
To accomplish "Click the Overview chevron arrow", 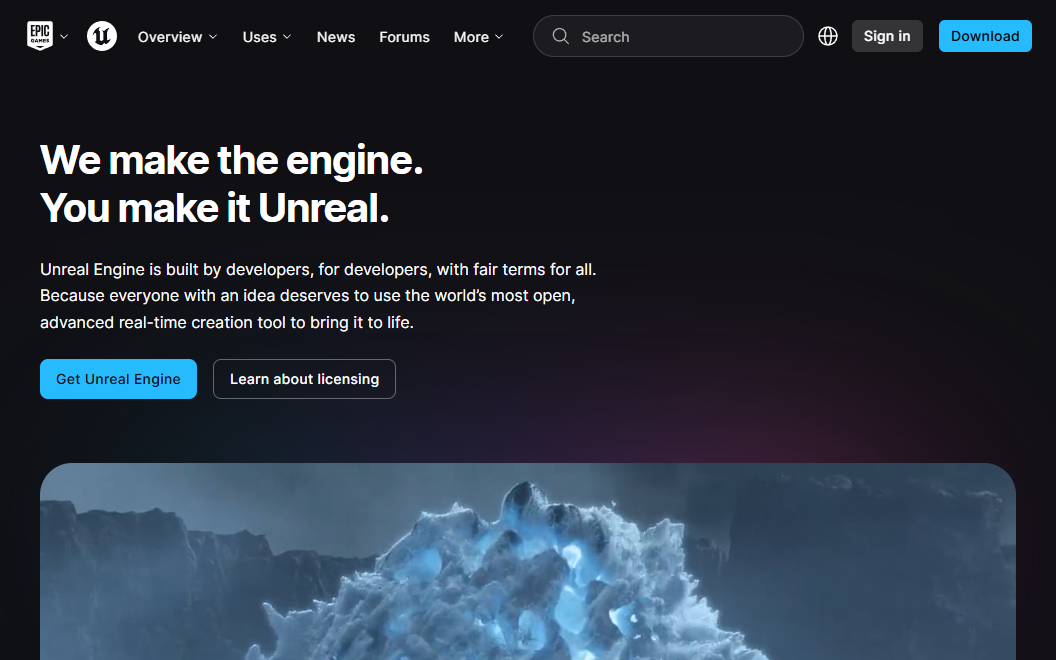I will coord(213,36).
